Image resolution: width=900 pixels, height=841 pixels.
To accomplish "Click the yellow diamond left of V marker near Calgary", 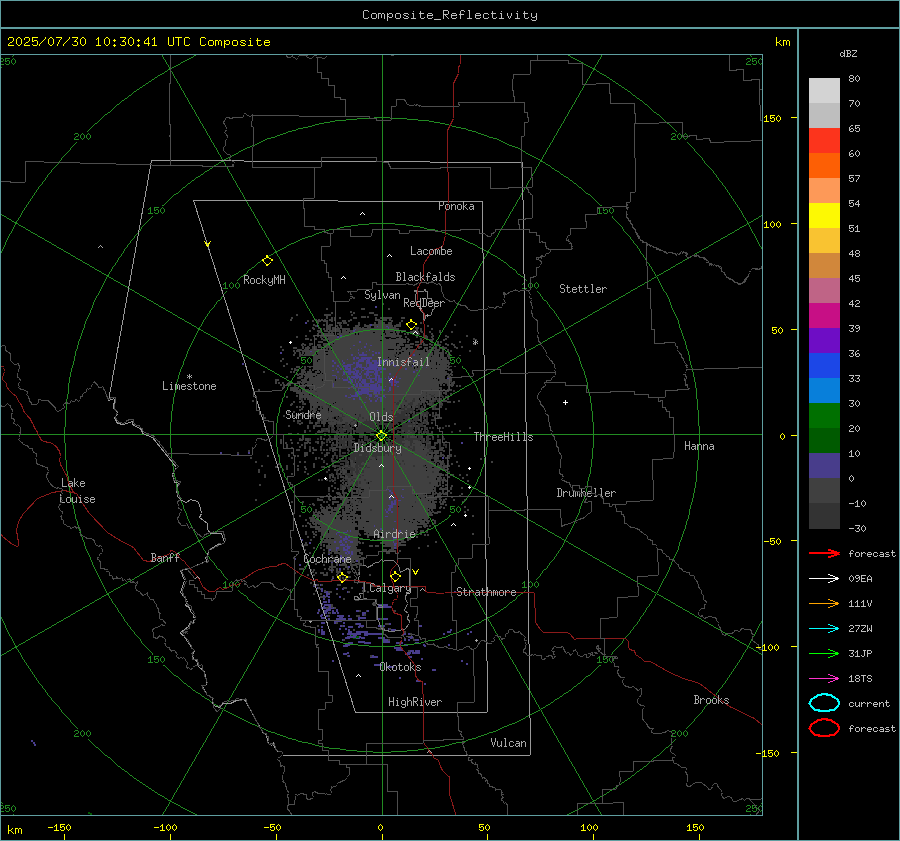I will tap(395, 576).
